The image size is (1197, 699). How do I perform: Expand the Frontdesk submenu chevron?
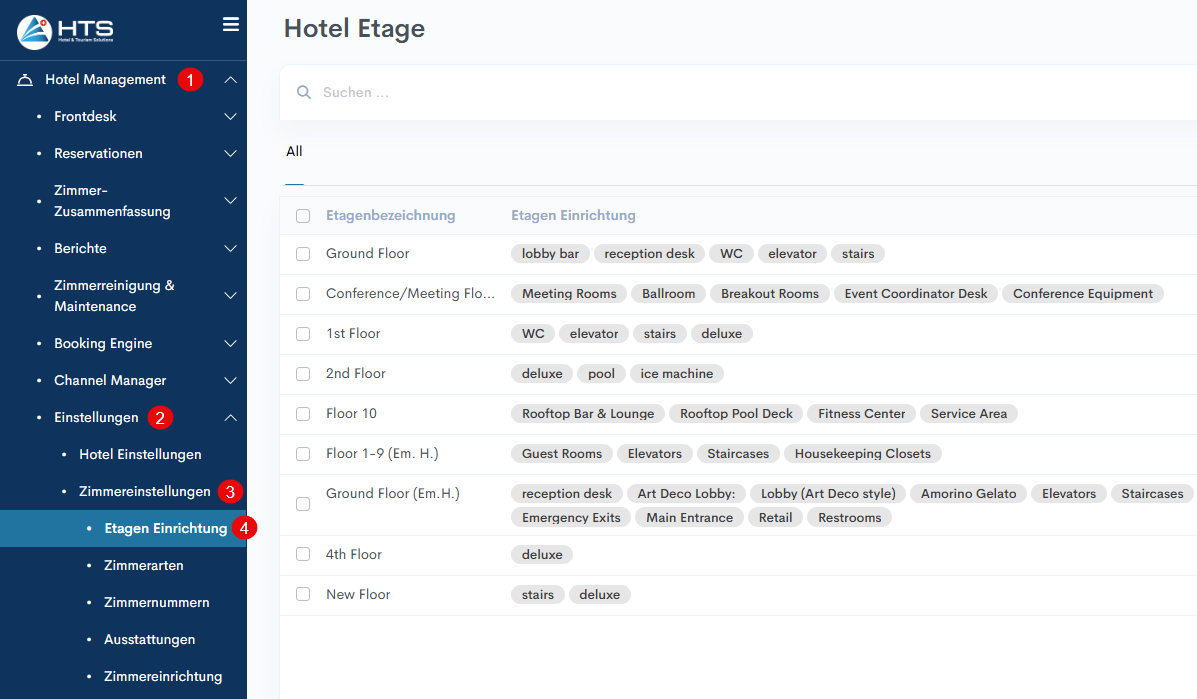230,117
